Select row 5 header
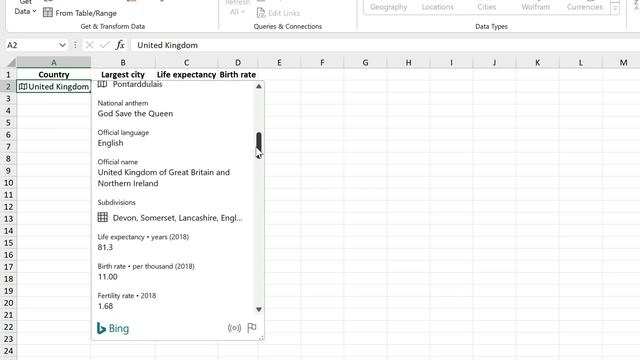 [8, 122]
